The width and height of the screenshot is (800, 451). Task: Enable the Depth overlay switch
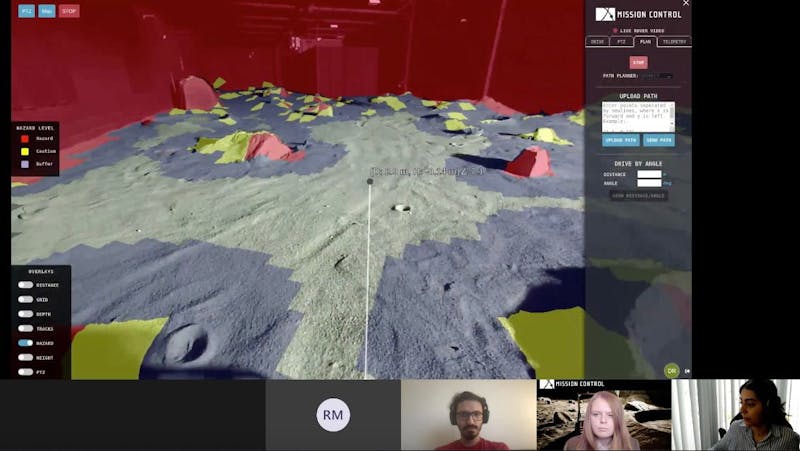tap(25, 314)
